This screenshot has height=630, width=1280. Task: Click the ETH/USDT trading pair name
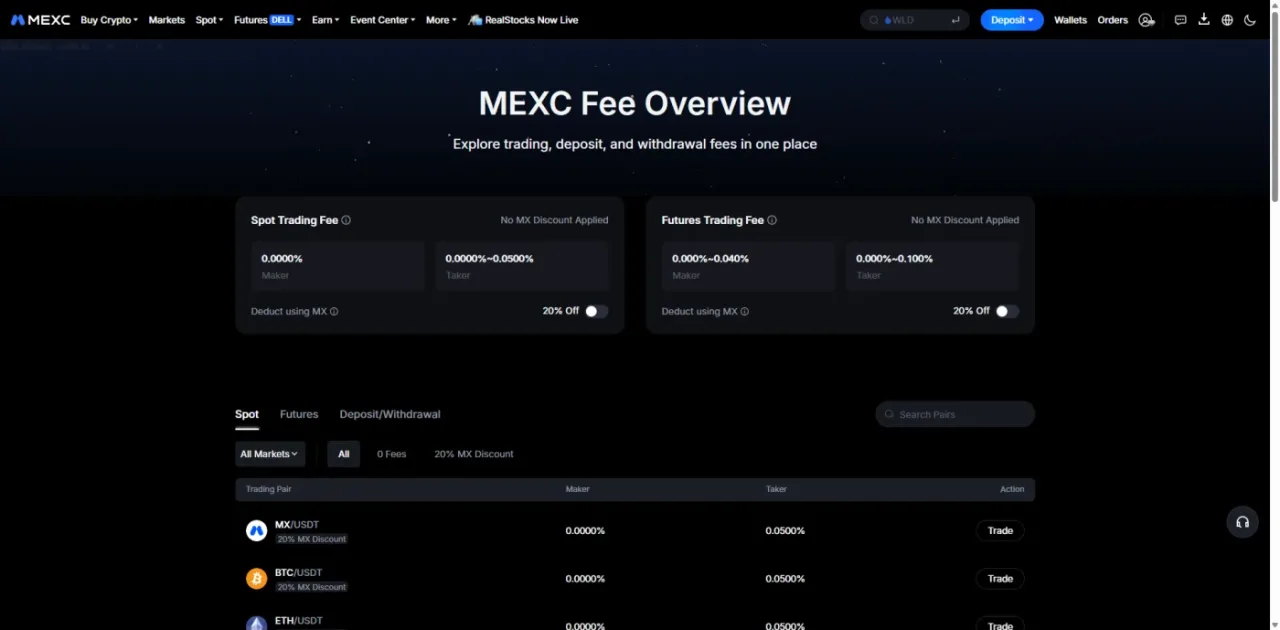point(299,621)
